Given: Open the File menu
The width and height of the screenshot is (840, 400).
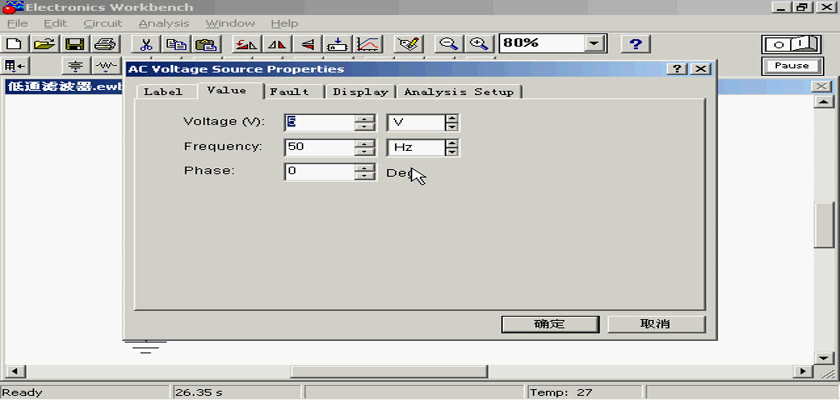Looking at the screenshot, I should (x=17, y=24).
